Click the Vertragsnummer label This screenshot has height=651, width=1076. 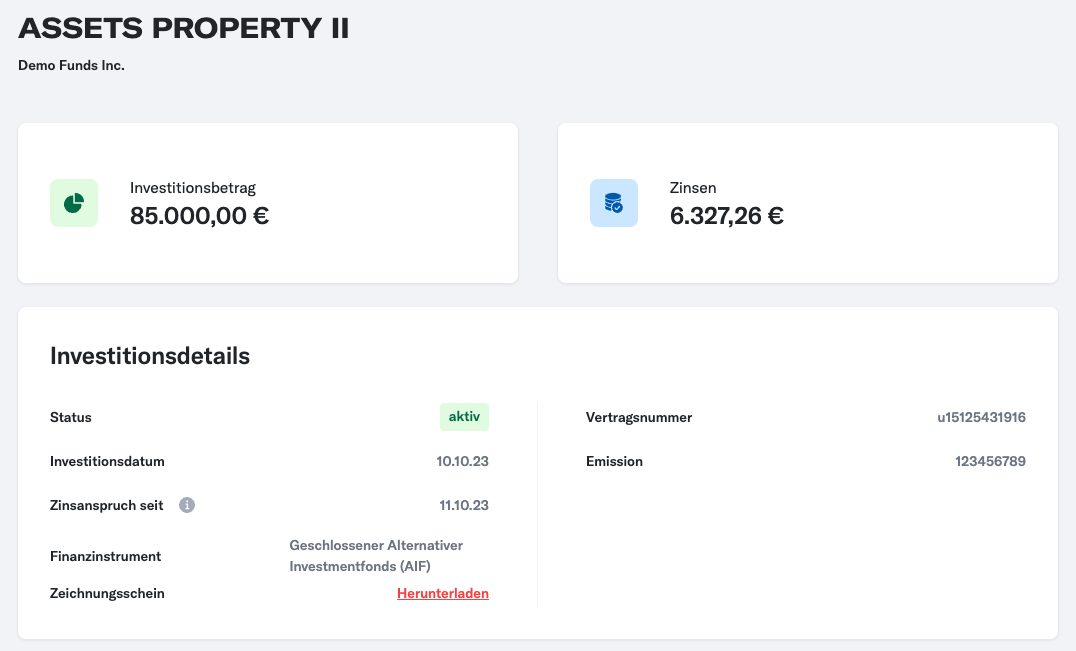point(639,417)
